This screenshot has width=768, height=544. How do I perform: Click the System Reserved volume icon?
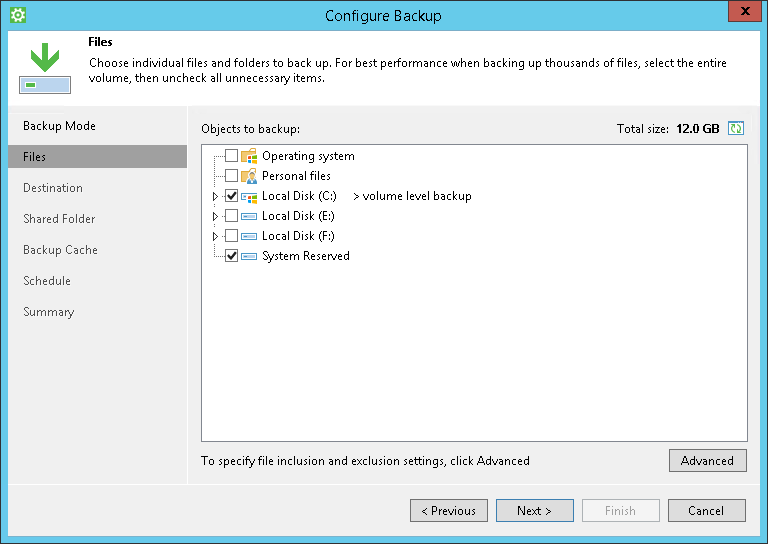[249, 256]
